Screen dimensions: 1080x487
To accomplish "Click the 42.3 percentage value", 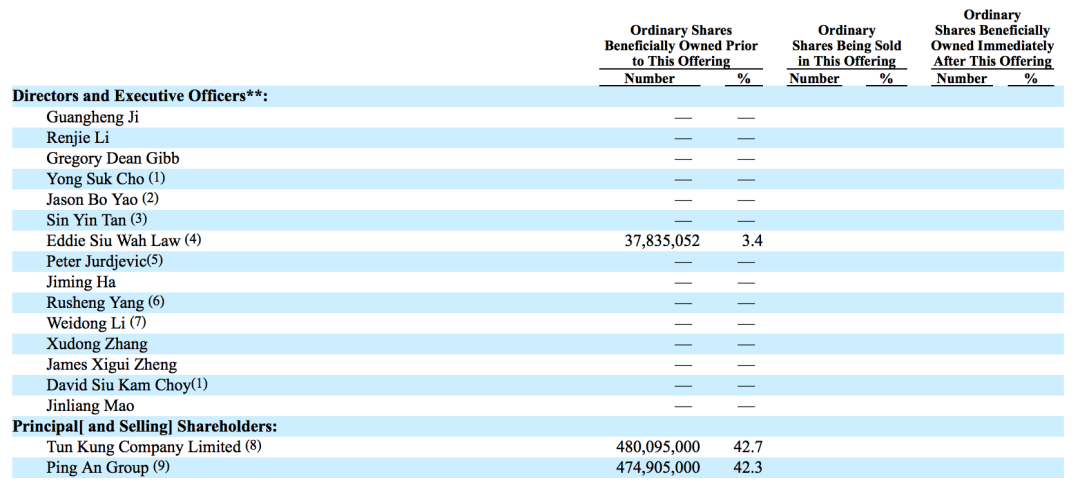I will (x=749, y=468).
